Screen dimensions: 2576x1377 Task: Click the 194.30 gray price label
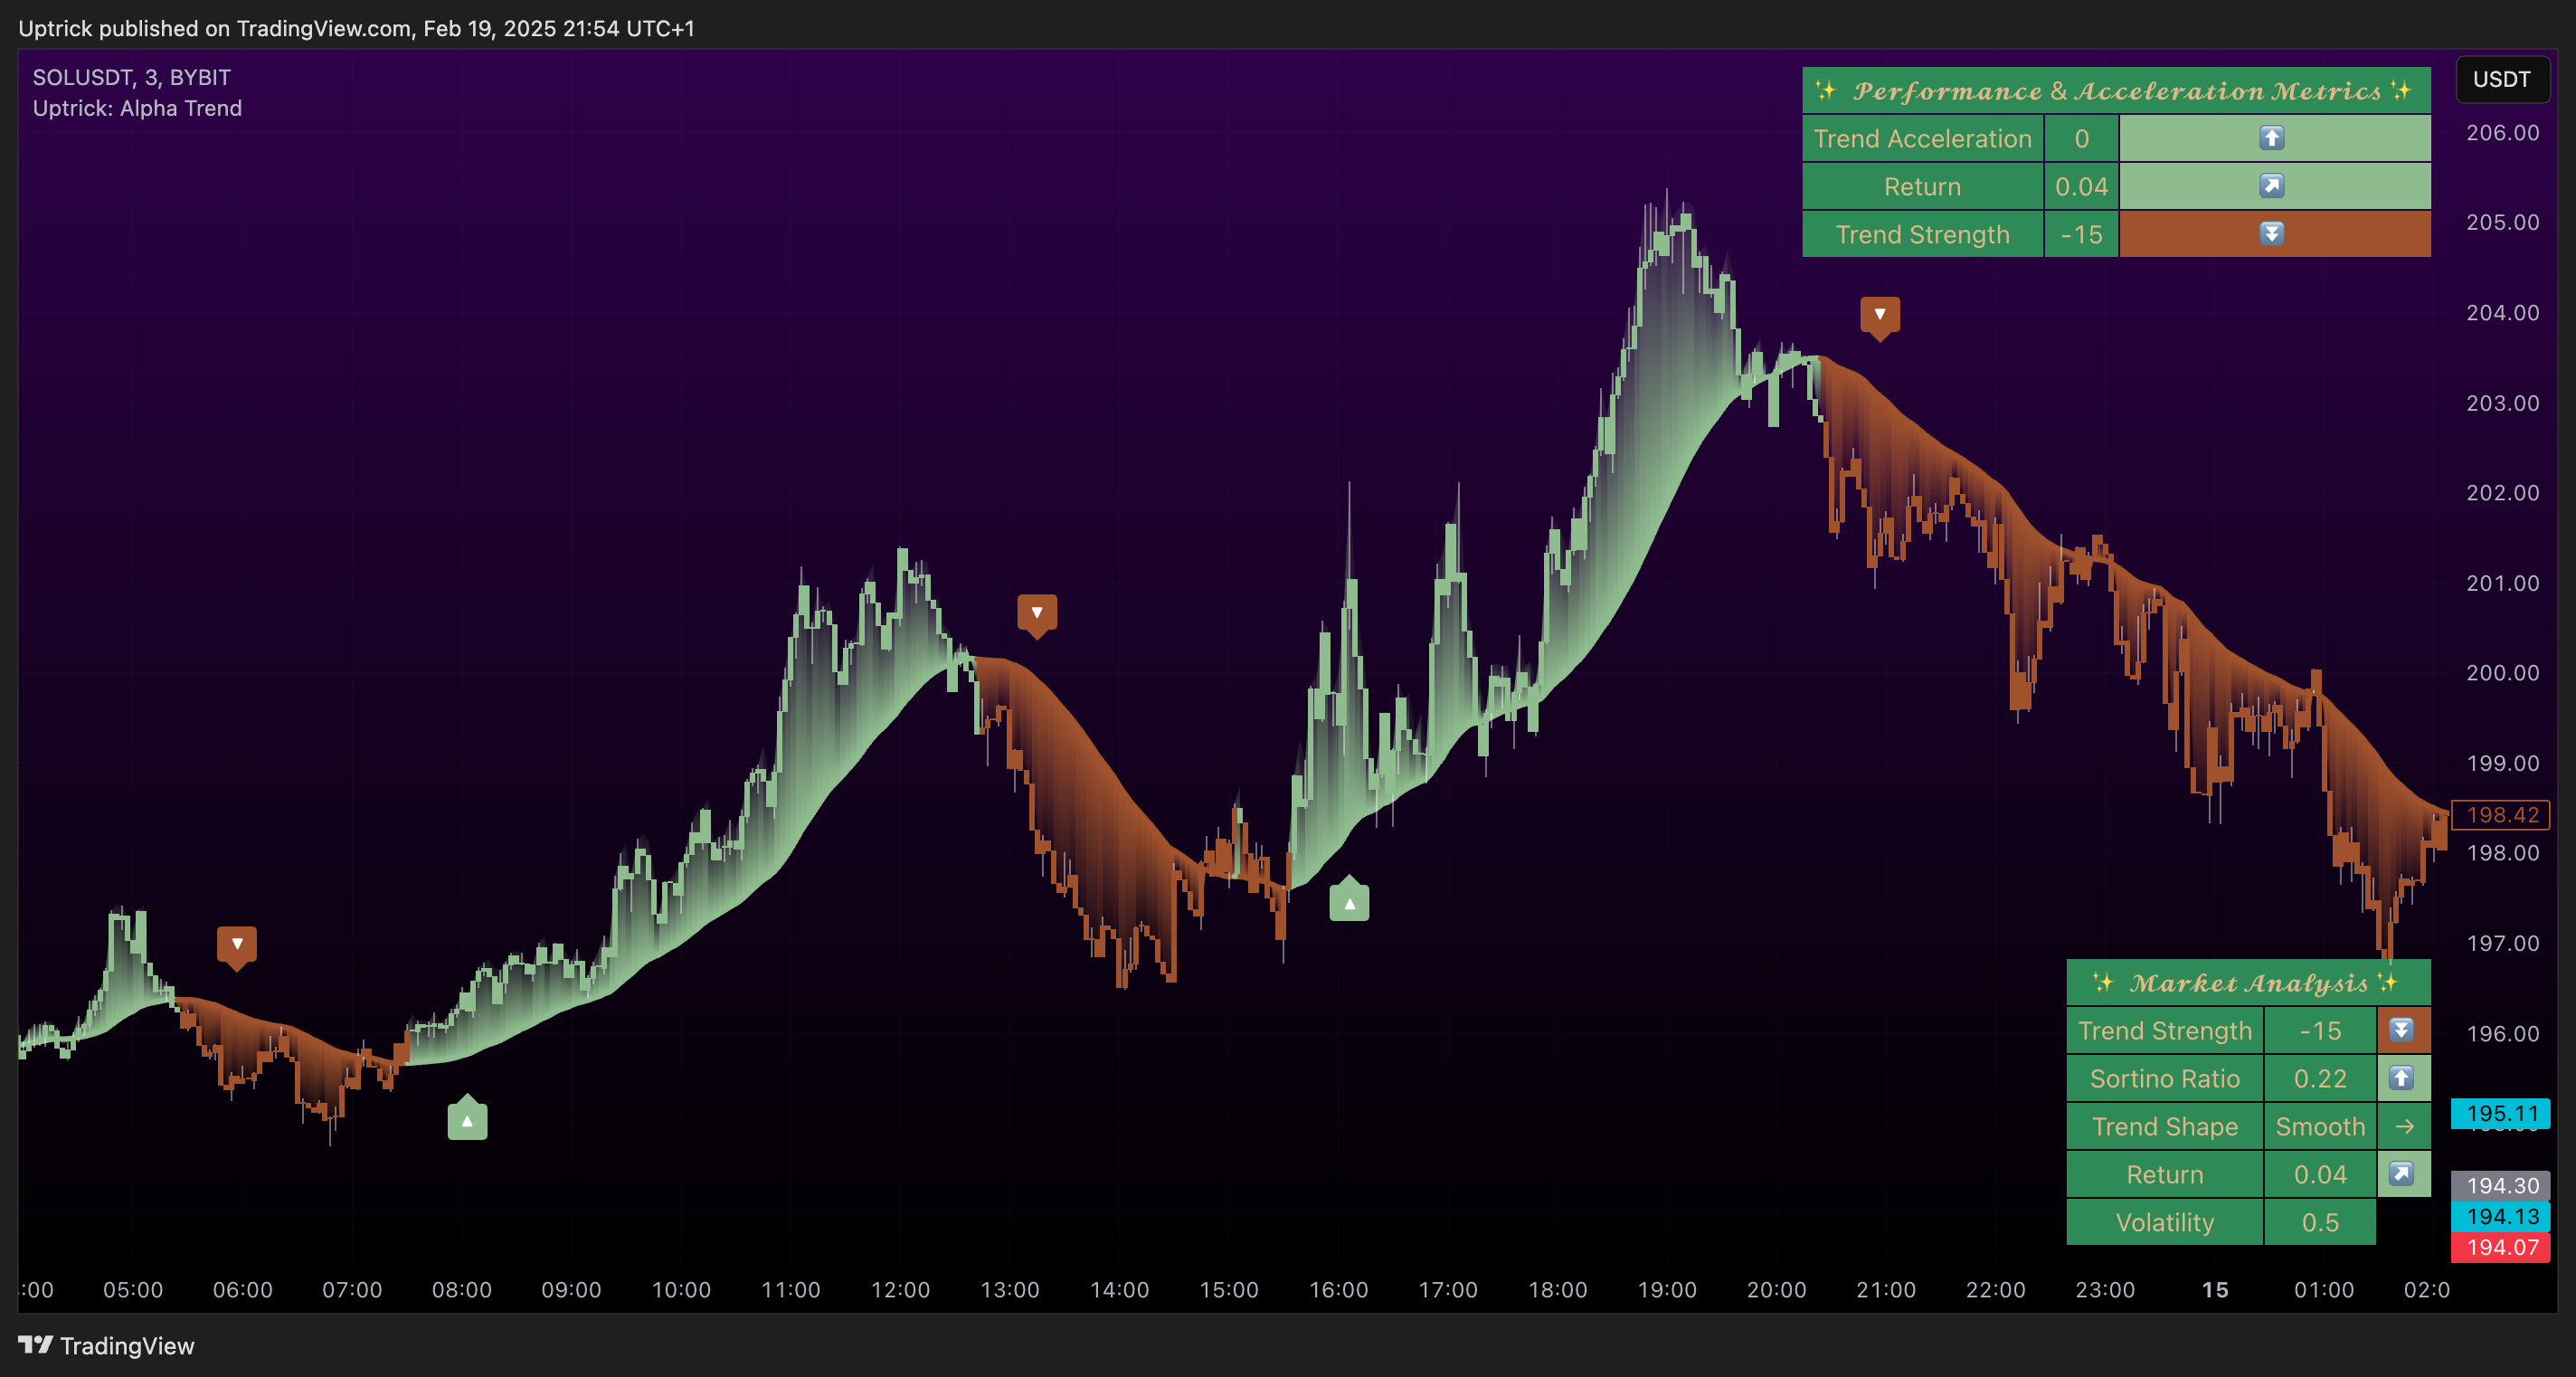point(2501,1186)
